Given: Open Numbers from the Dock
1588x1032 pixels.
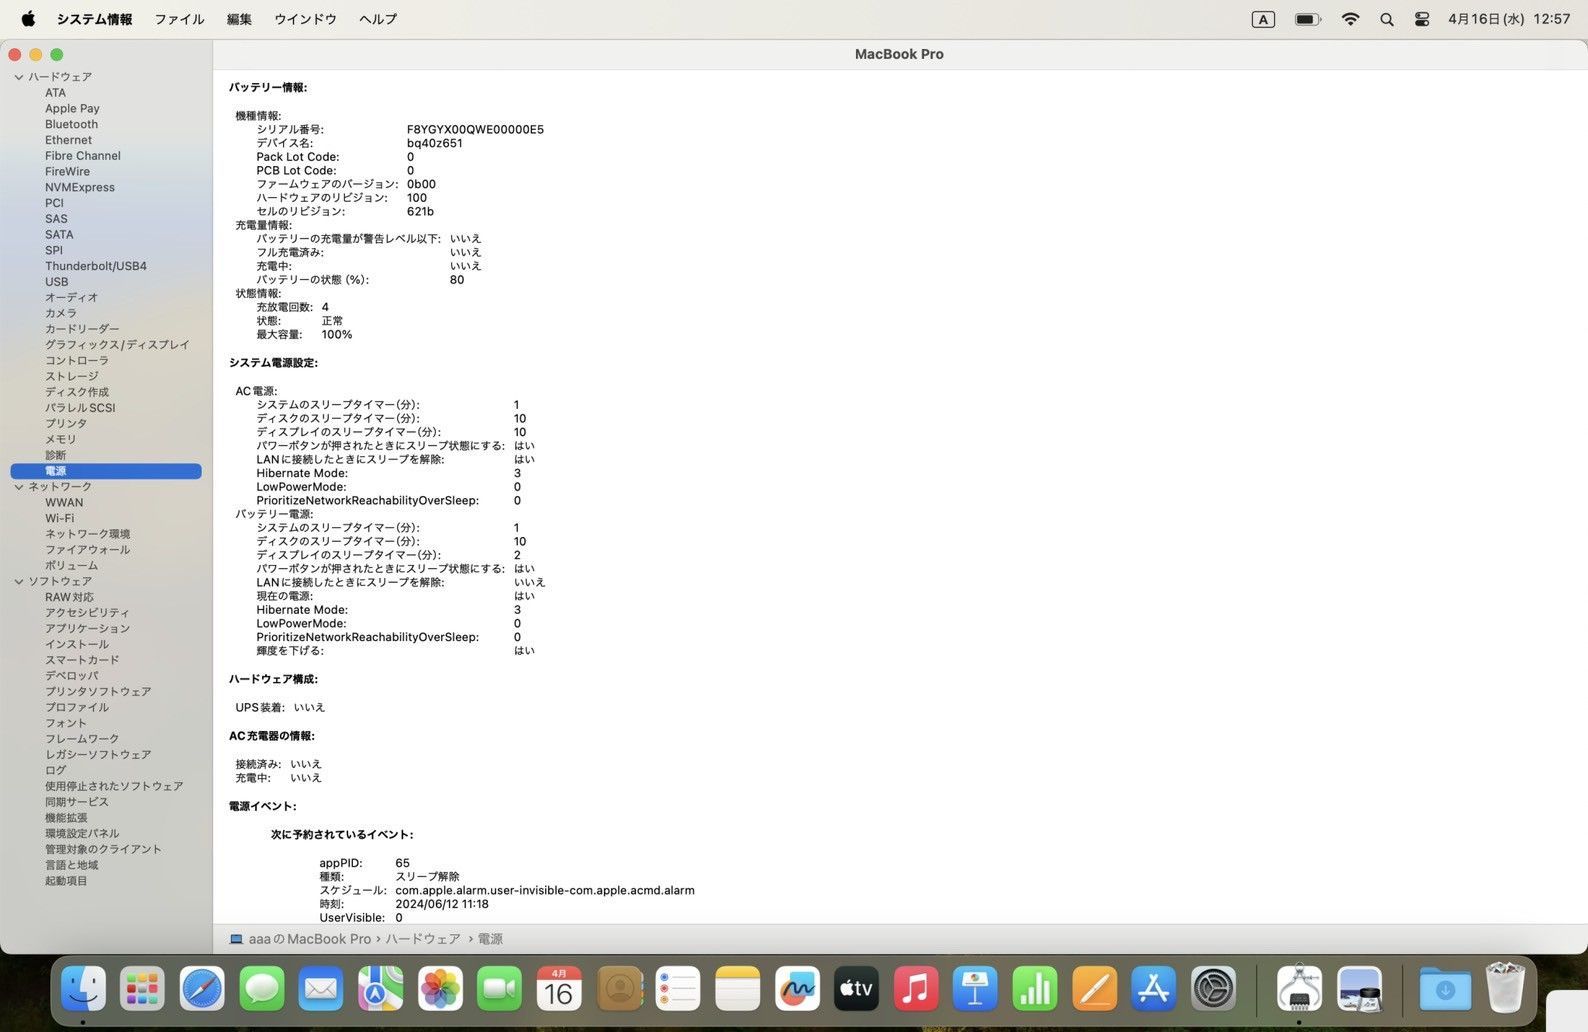Looking at the screenshot, I should [1035, 989].
